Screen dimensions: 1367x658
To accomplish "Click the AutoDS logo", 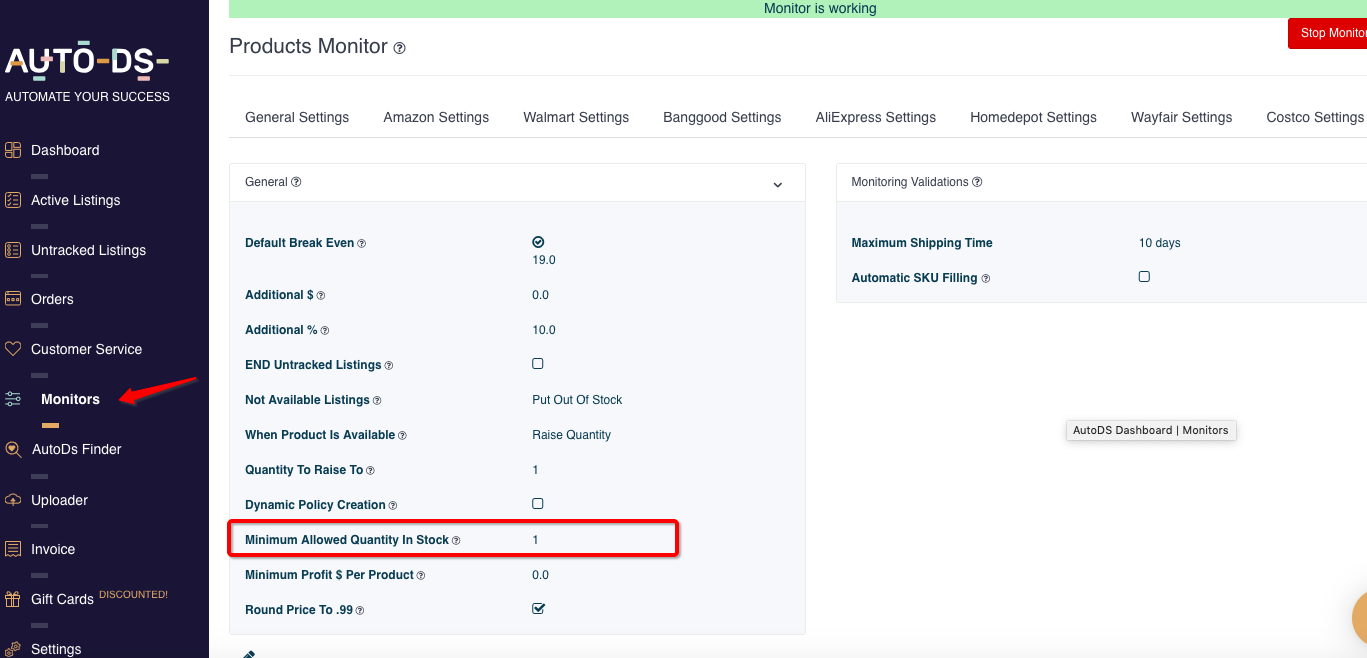I will 87,62.
